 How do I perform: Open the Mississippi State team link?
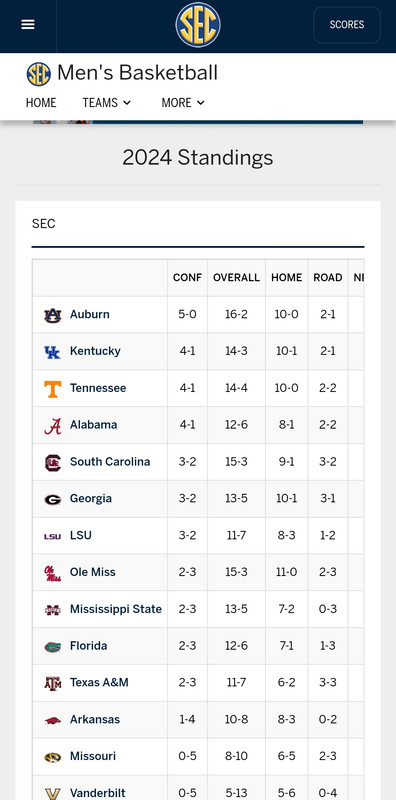point(116,609)
